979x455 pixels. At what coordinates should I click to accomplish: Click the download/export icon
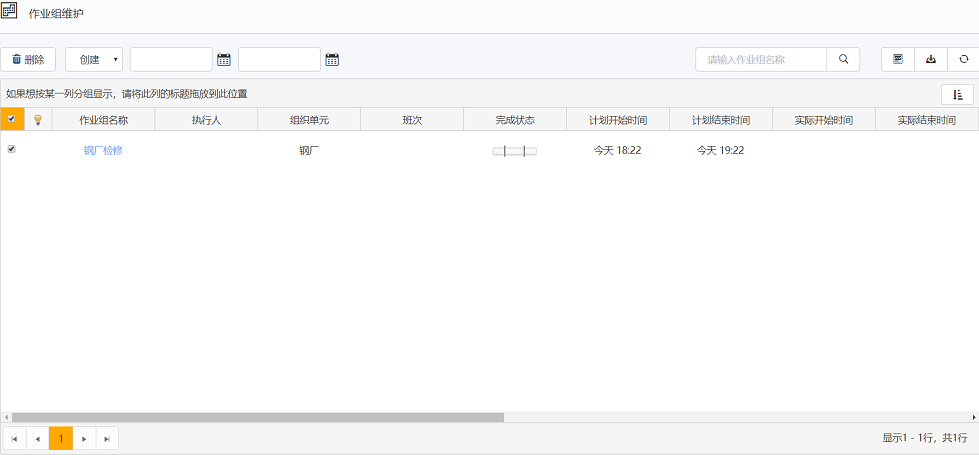click(930, 59)
